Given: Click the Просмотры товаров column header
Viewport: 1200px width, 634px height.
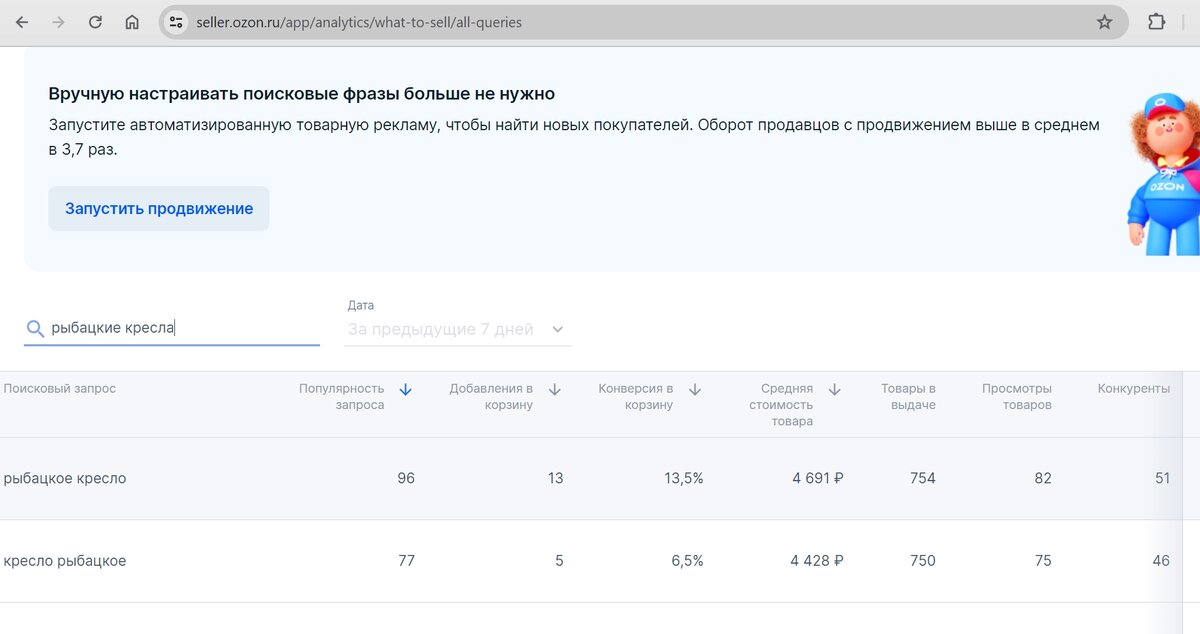Looking at the screenshot, I should point(1016,397).
